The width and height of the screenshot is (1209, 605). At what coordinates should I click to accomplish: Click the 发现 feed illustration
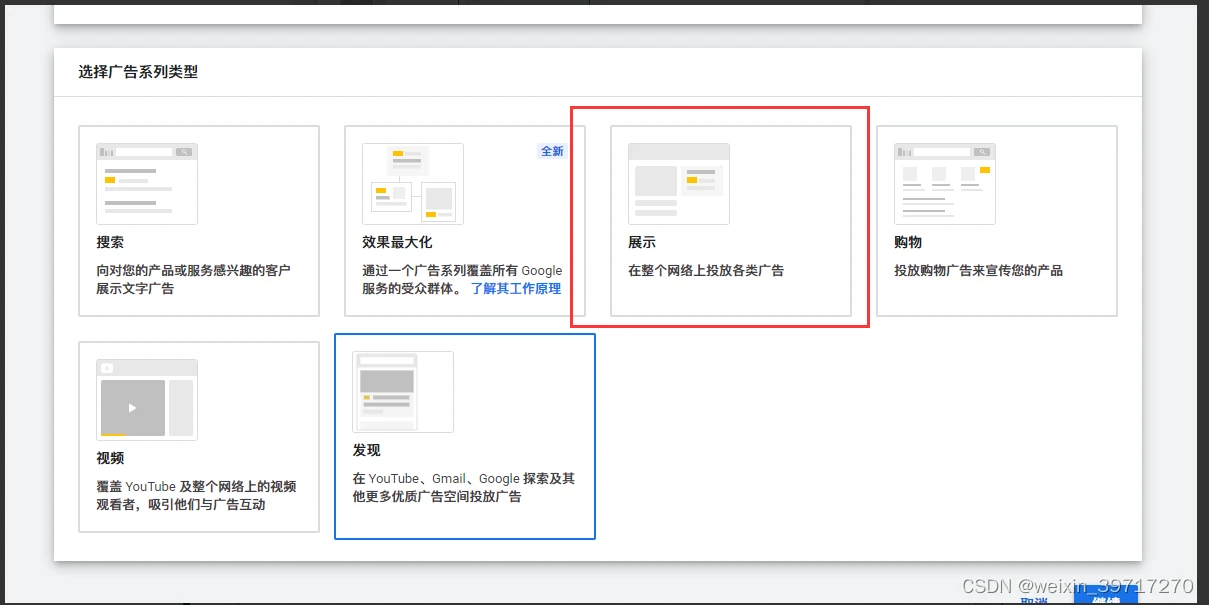point(403,392)
